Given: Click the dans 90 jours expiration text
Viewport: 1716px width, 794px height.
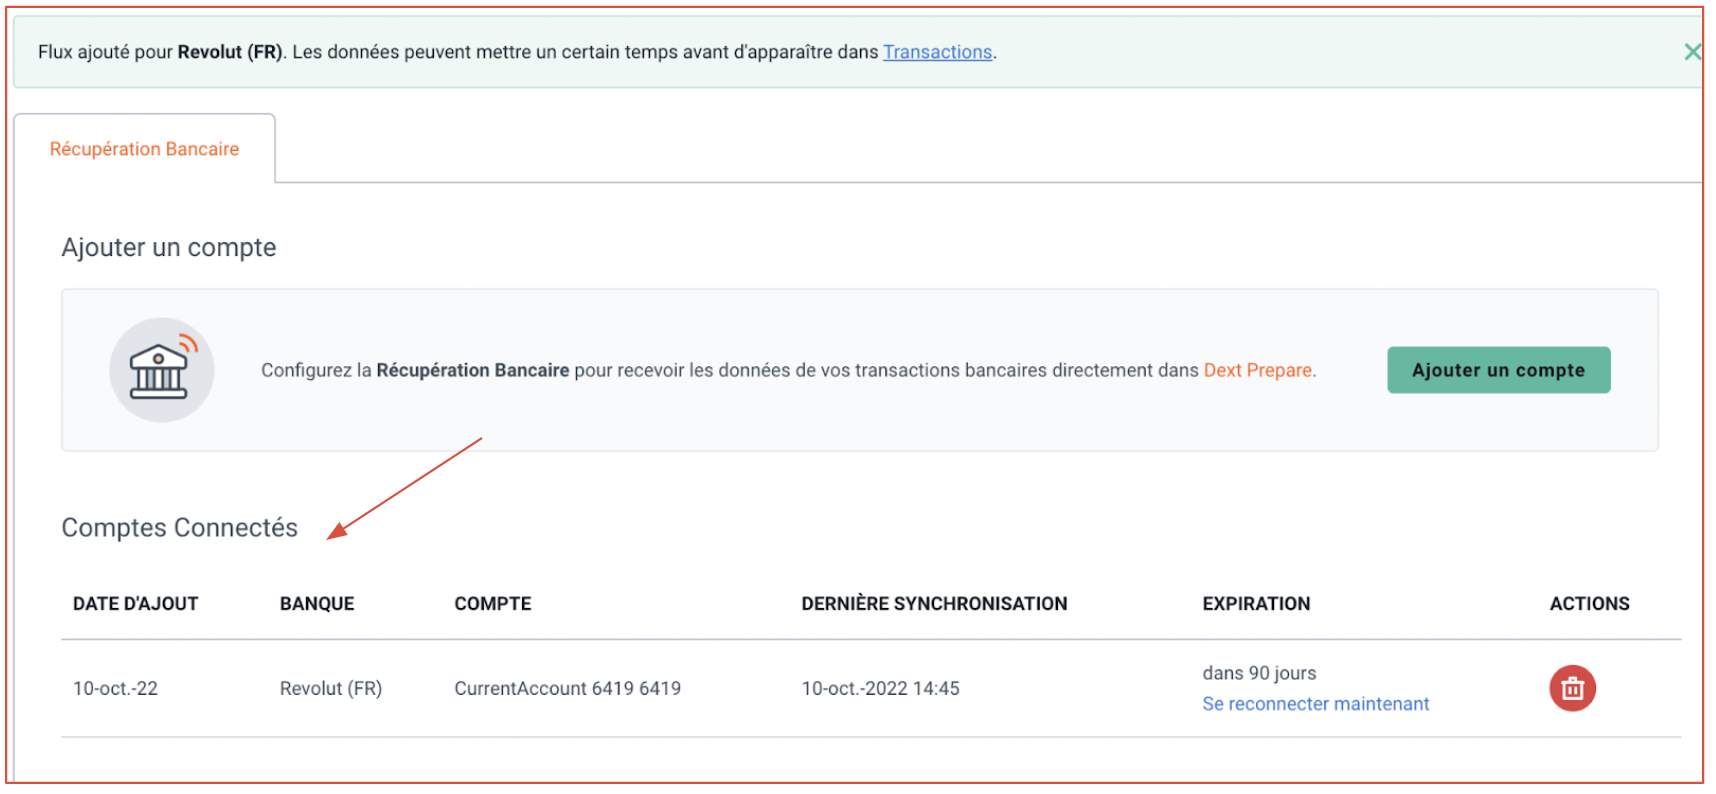Looking at the screenshot, I should pyautogui.click(x=1259, y=673).
